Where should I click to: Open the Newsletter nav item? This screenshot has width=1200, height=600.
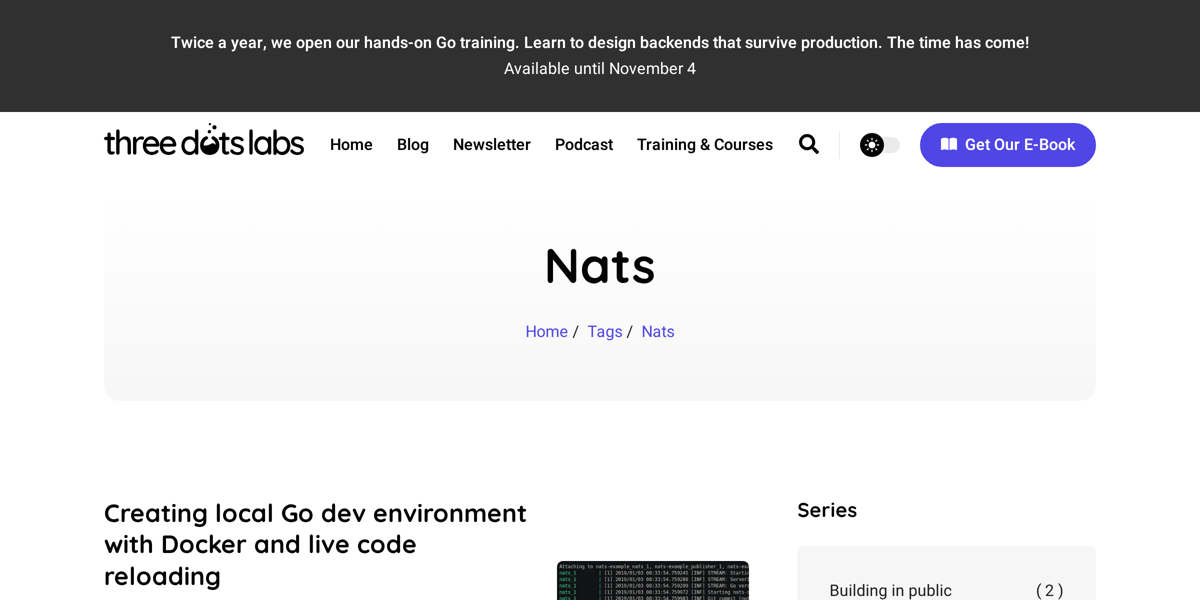click(x=492, y=144)
